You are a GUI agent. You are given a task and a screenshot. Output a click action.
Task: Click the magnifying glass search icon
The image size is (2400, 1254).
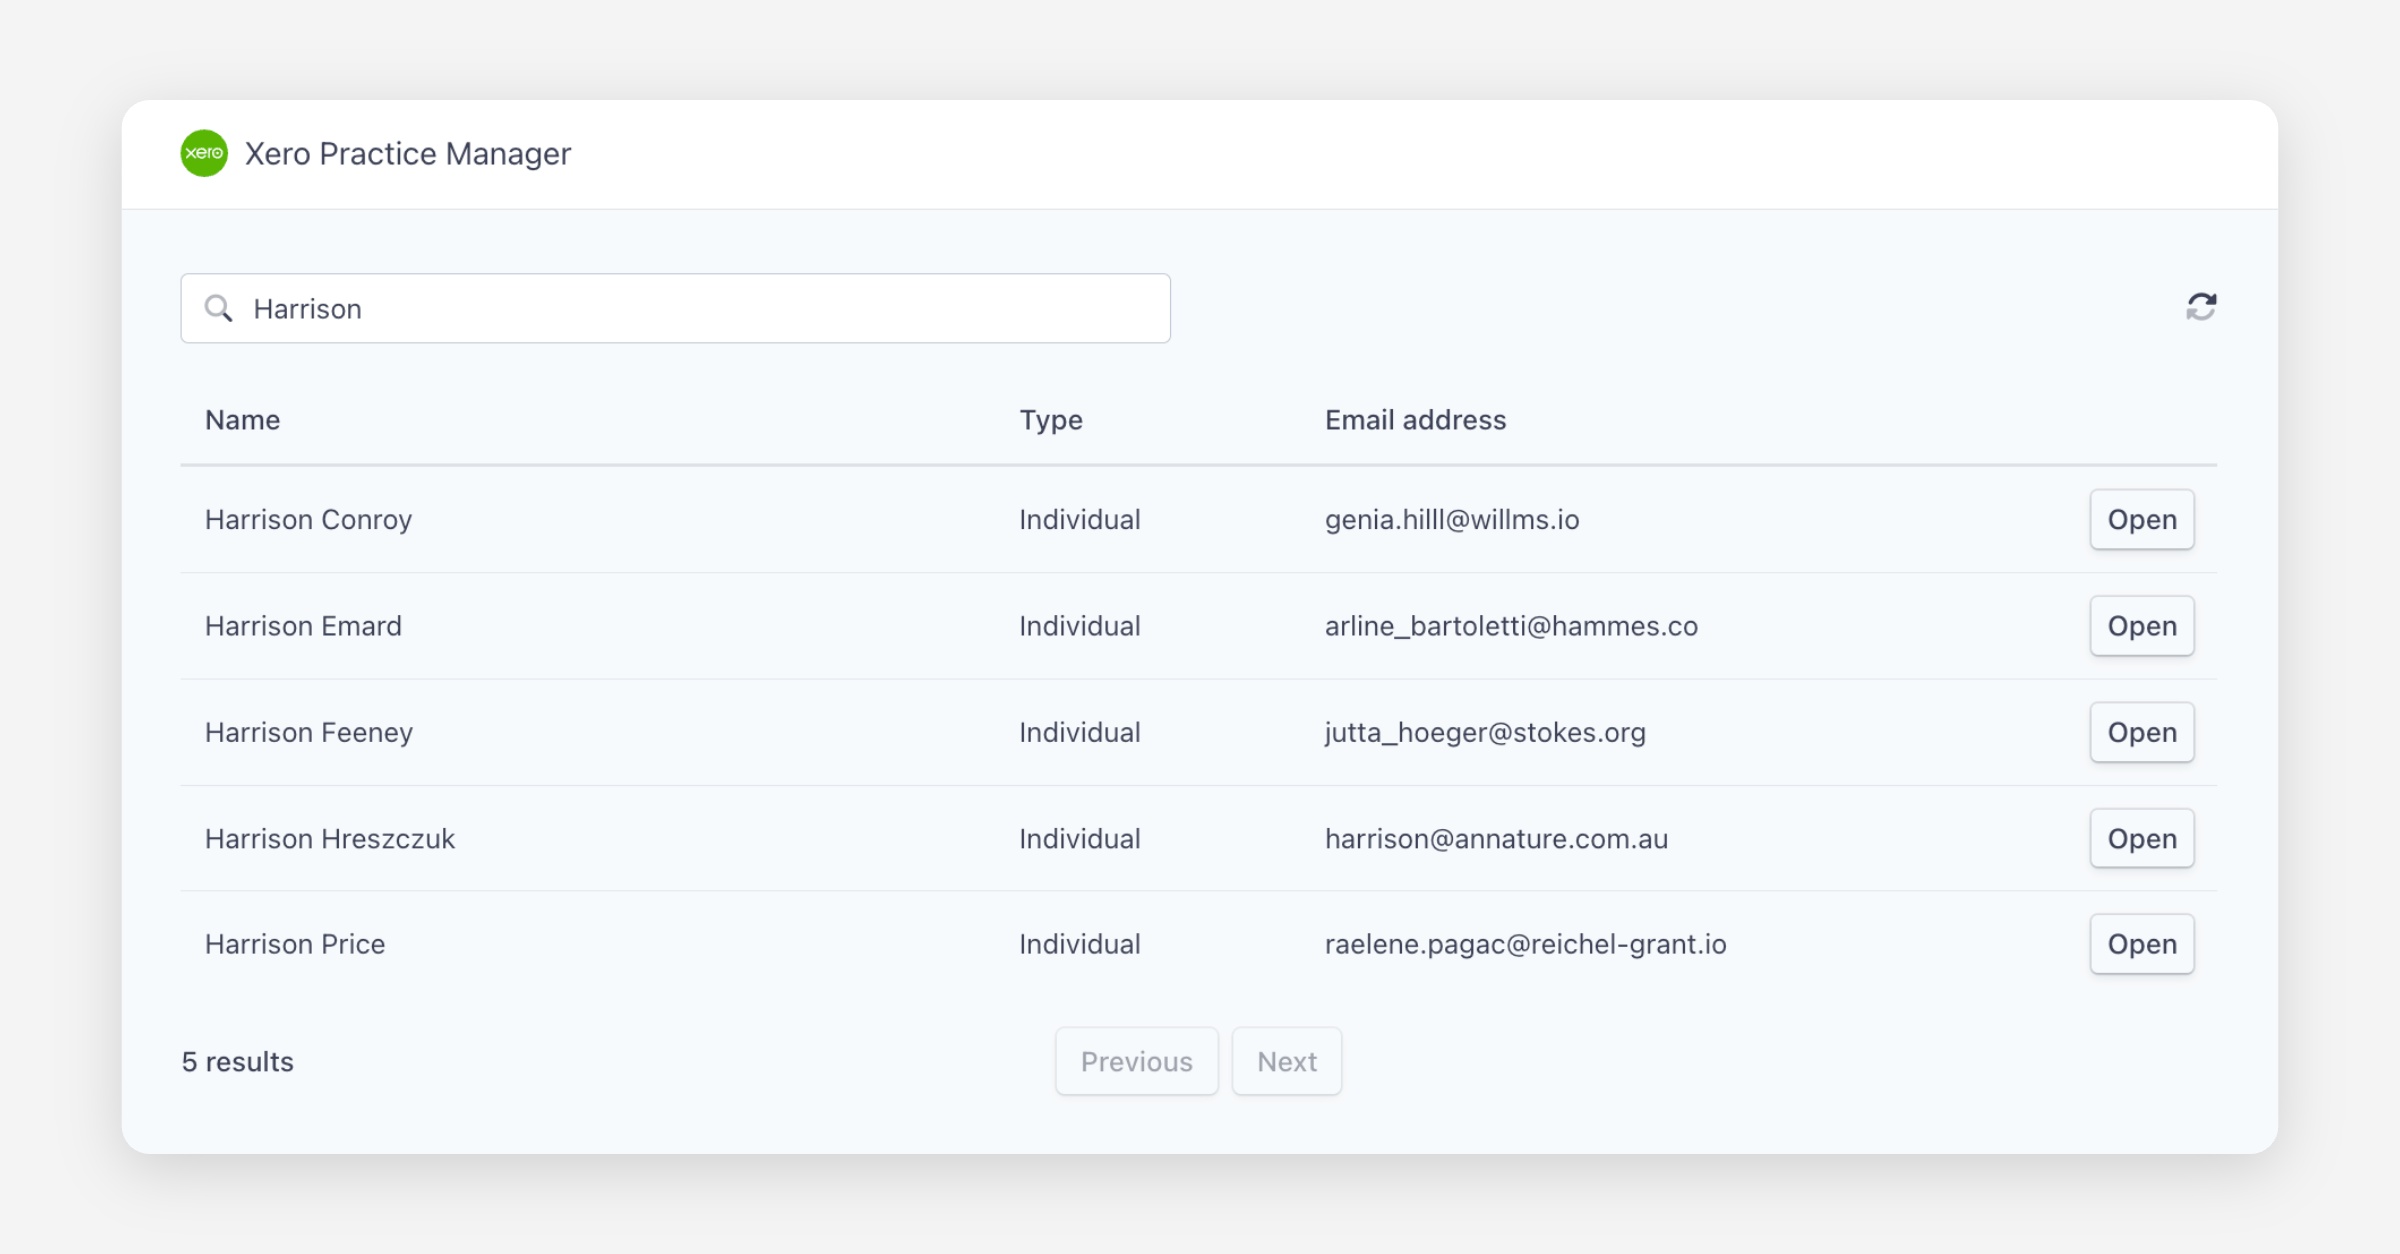tap(218, 308)
